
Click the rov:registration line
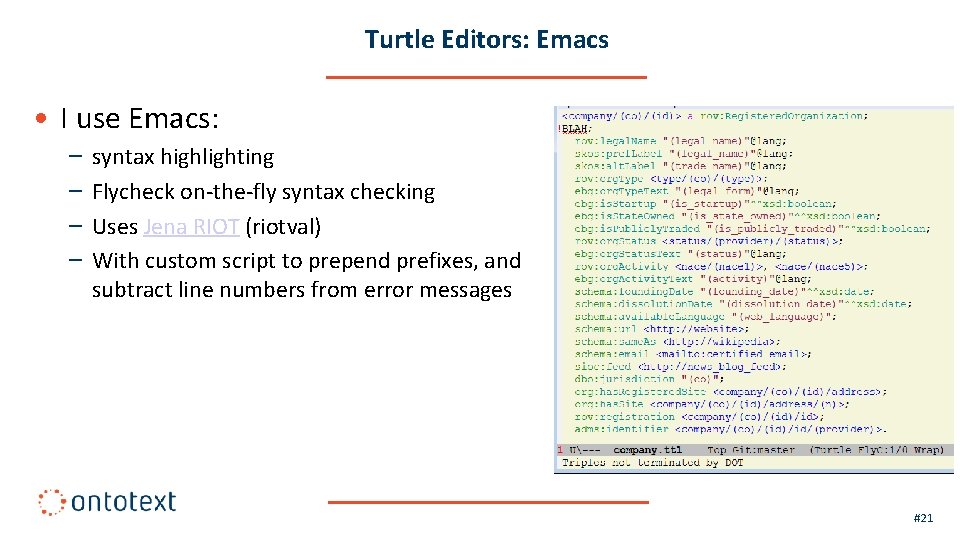[699, 417]
